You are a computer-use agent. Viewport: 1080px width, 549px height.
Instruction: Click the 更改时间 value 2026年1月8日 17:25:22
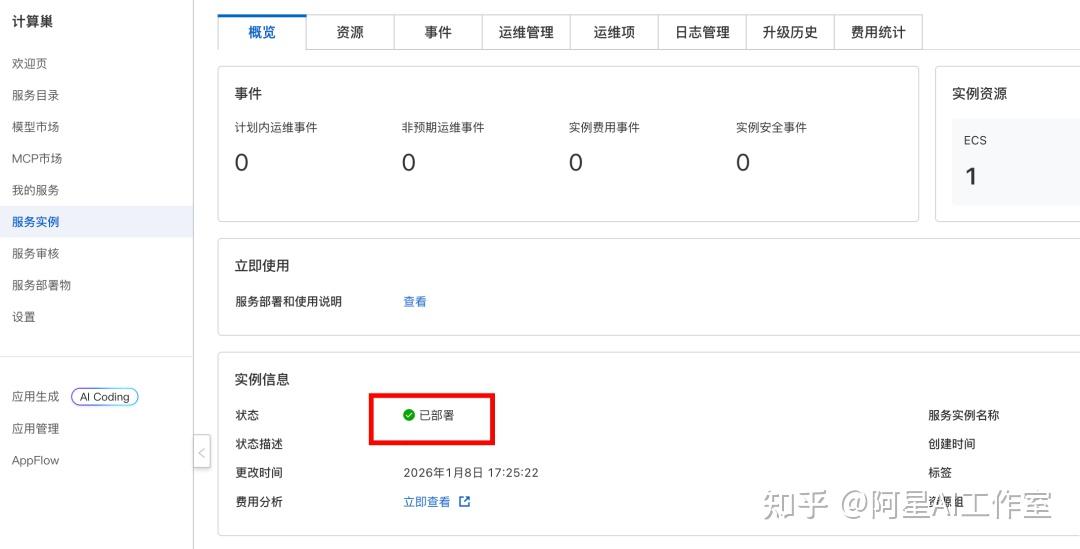tap(471, 473)
